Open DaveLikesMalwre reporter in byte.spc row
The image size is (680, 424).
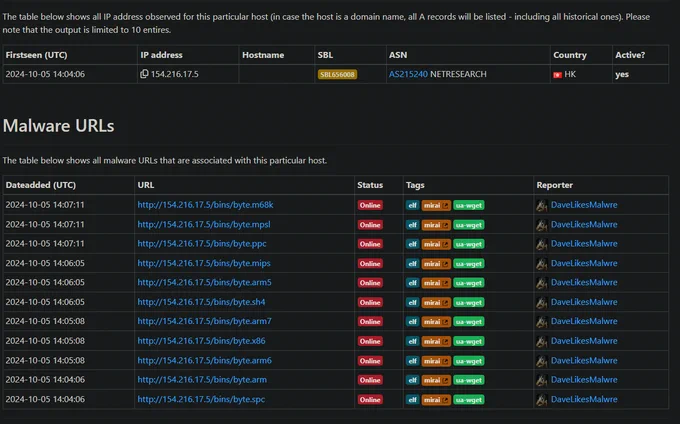(584, 399)
